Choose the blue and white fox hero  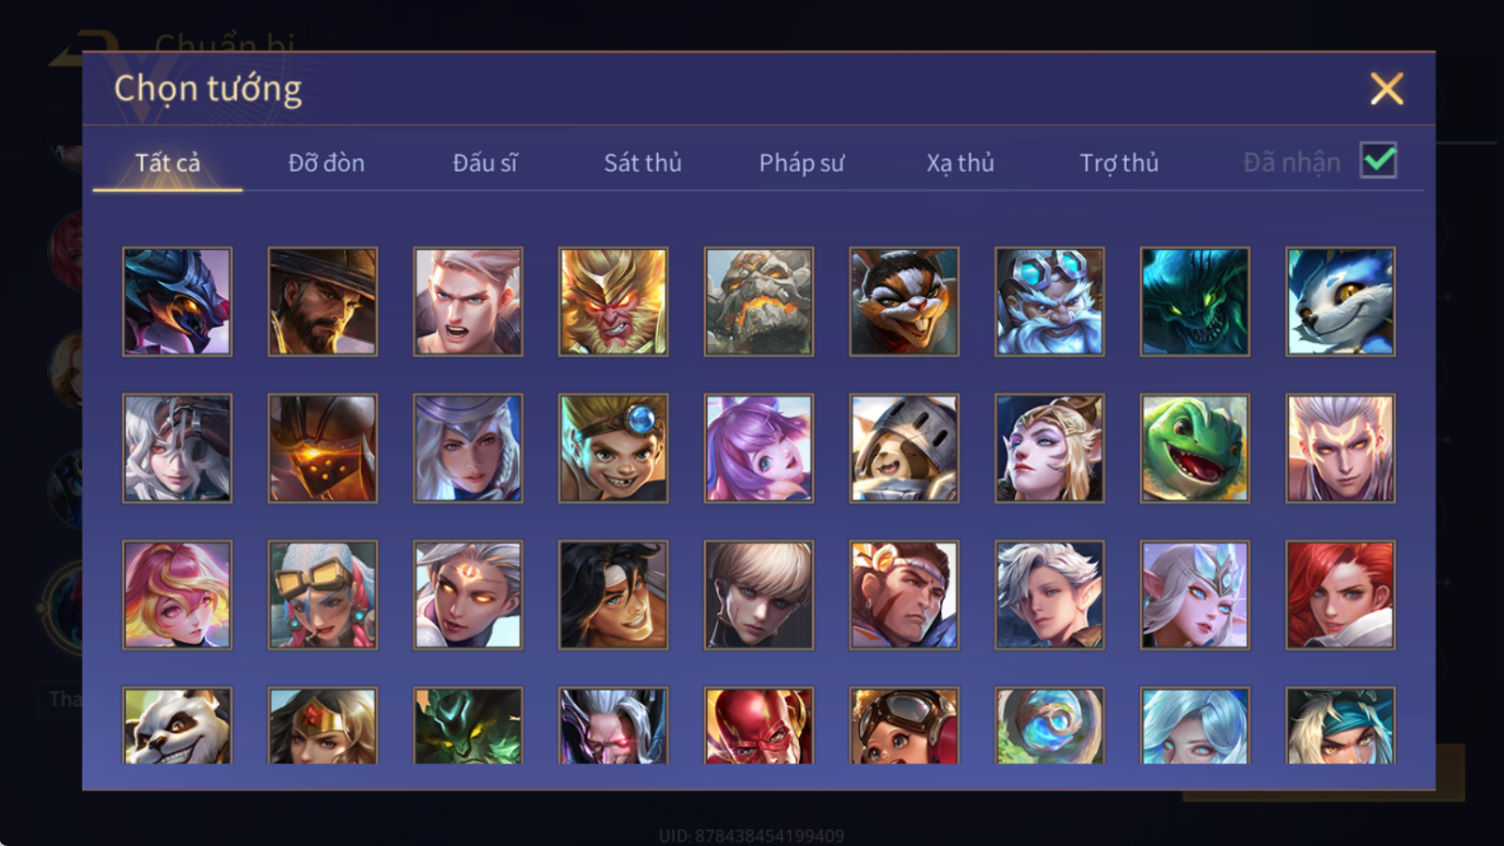tap(1340, 302)
